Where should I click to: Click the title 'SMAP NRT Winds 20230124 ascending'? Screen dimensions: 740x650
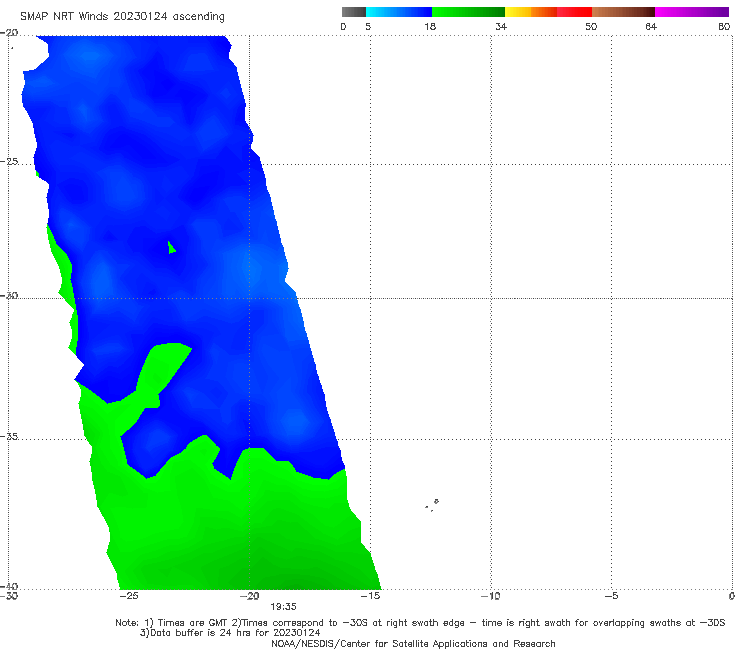(x=122, y=16)
